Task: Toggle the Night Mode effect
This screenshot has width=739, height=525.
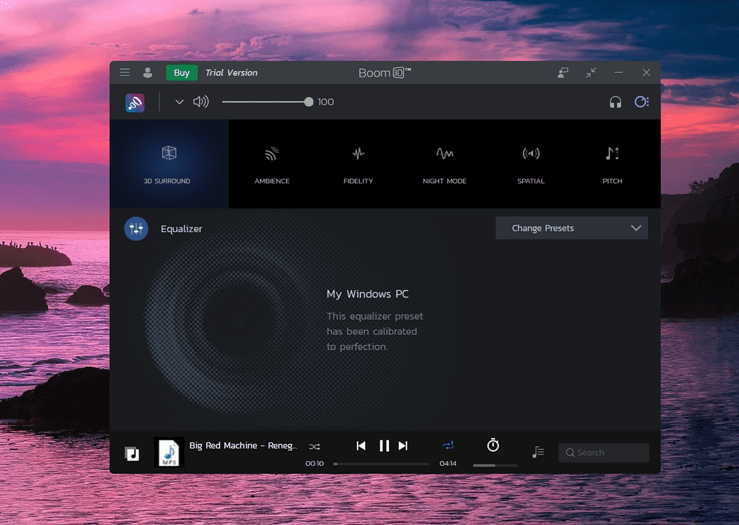Action: click(444, 164)
